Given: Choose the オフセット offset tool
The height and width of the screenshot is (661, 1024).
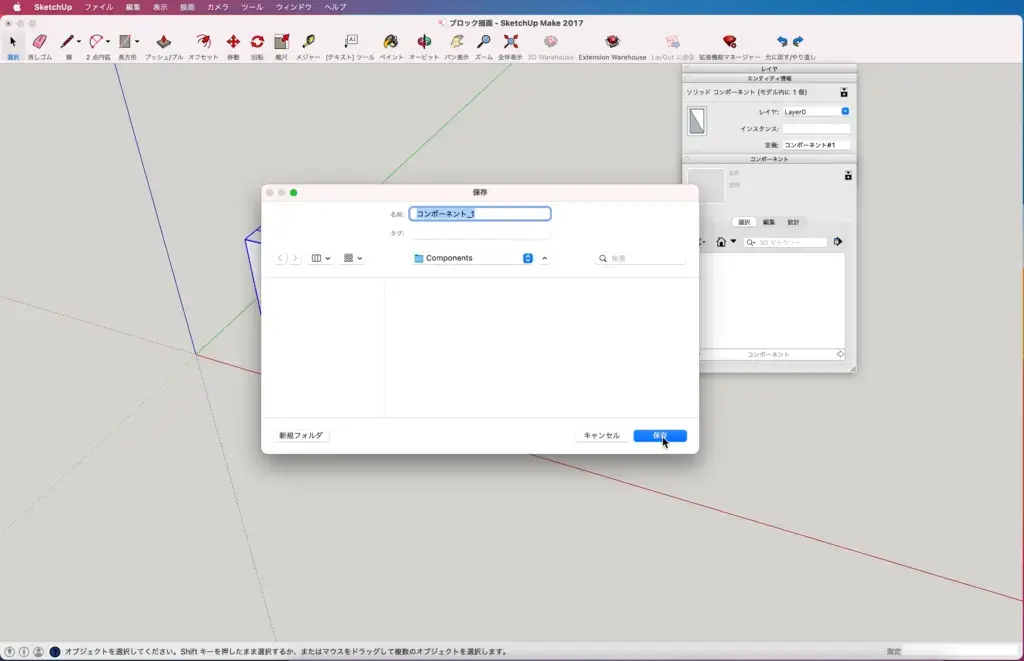Looking at the screenshot, I should coord(203,42).
